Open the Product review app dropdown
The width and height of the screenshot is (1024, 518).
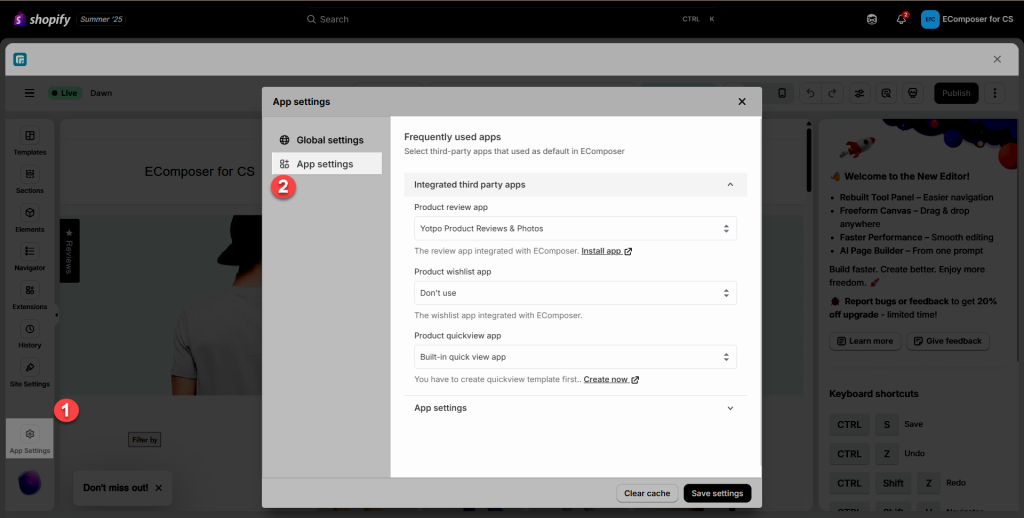pos(575,229)
